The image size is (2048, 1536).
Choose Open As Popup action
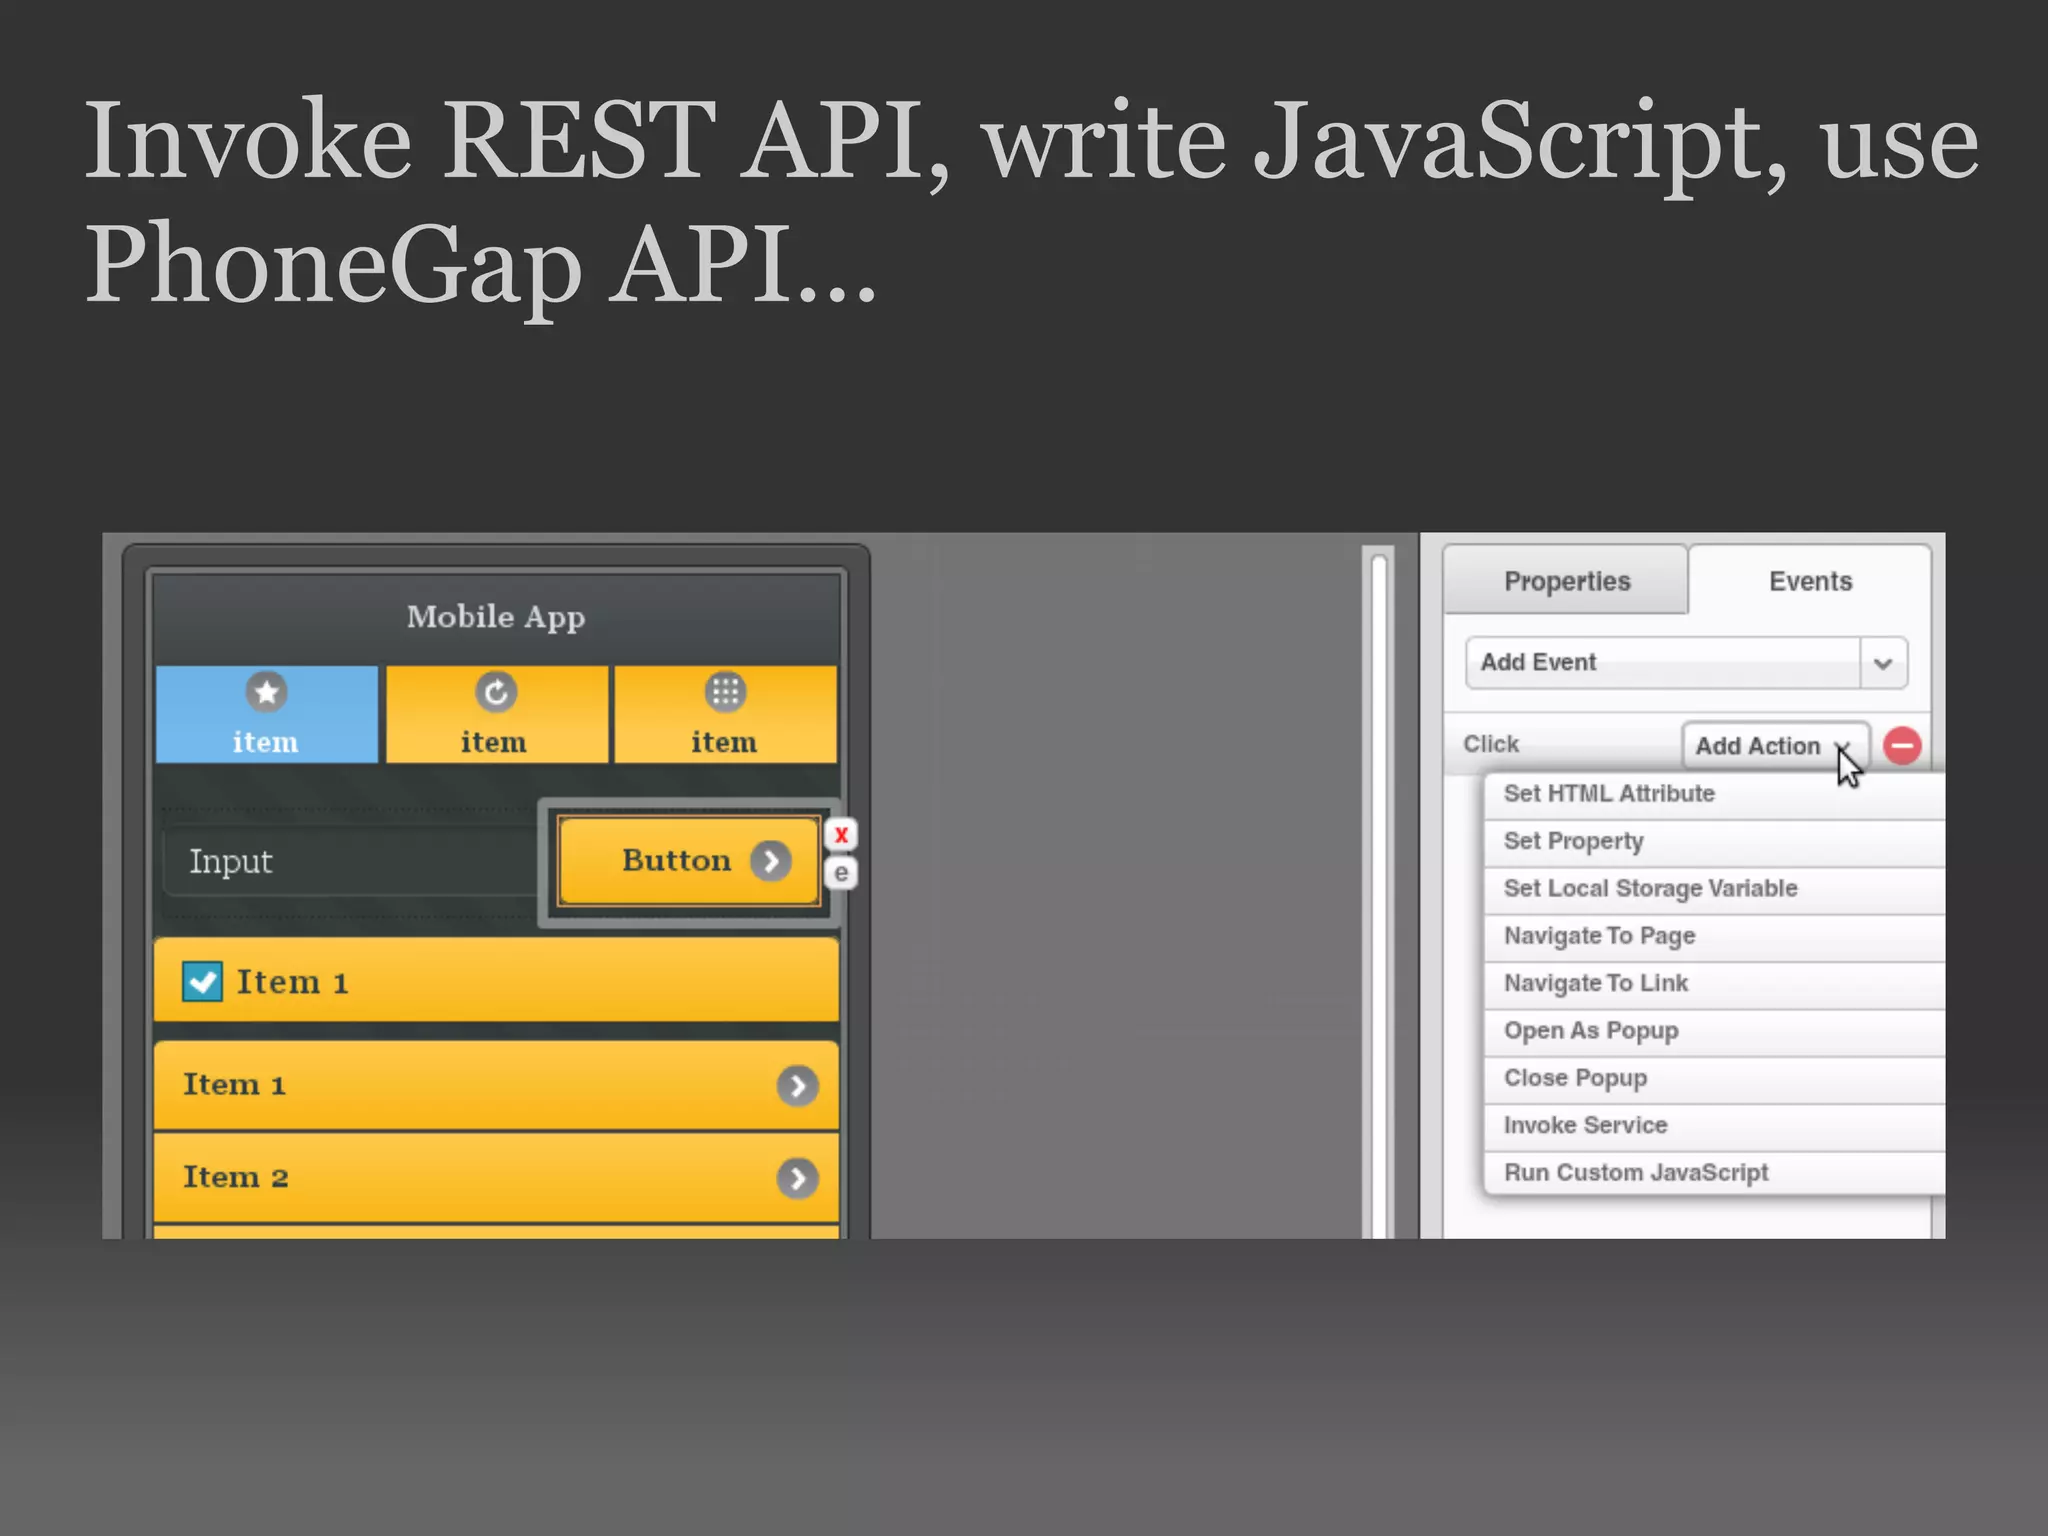click(x=1714, y=1031)
